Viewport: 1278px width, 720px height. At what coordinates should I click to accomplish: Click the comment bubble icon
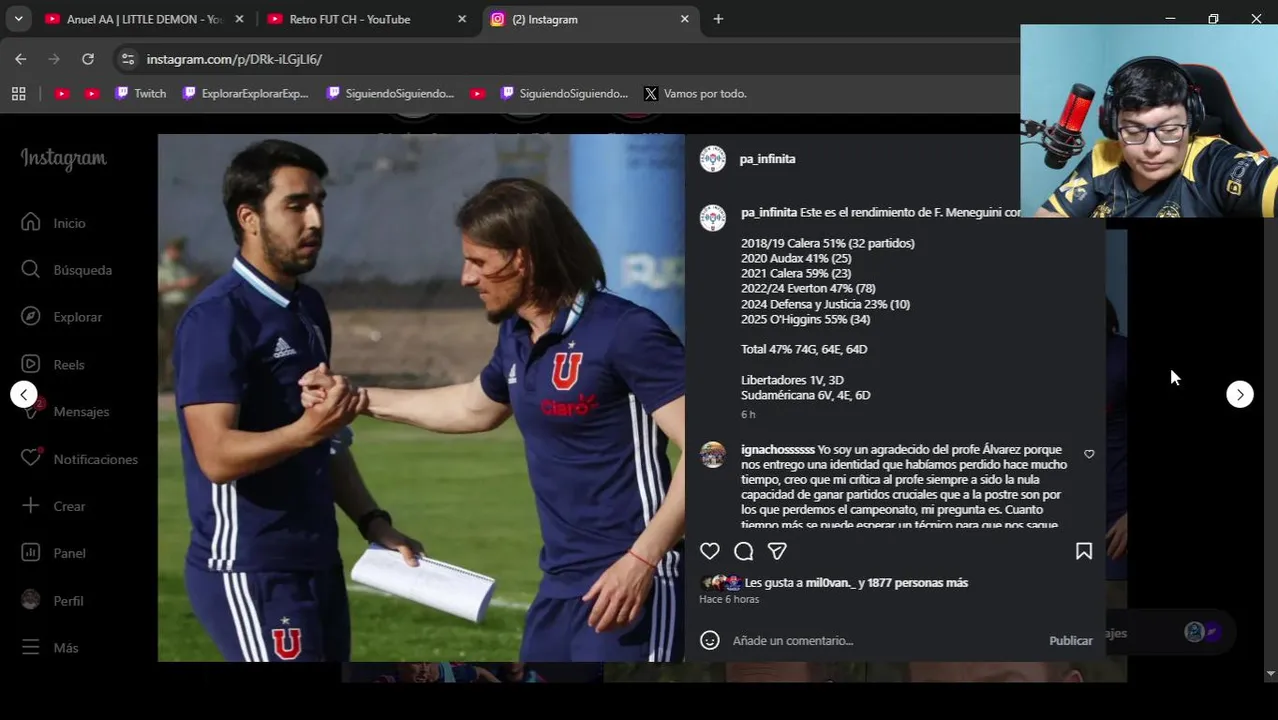tap(744, 551)
